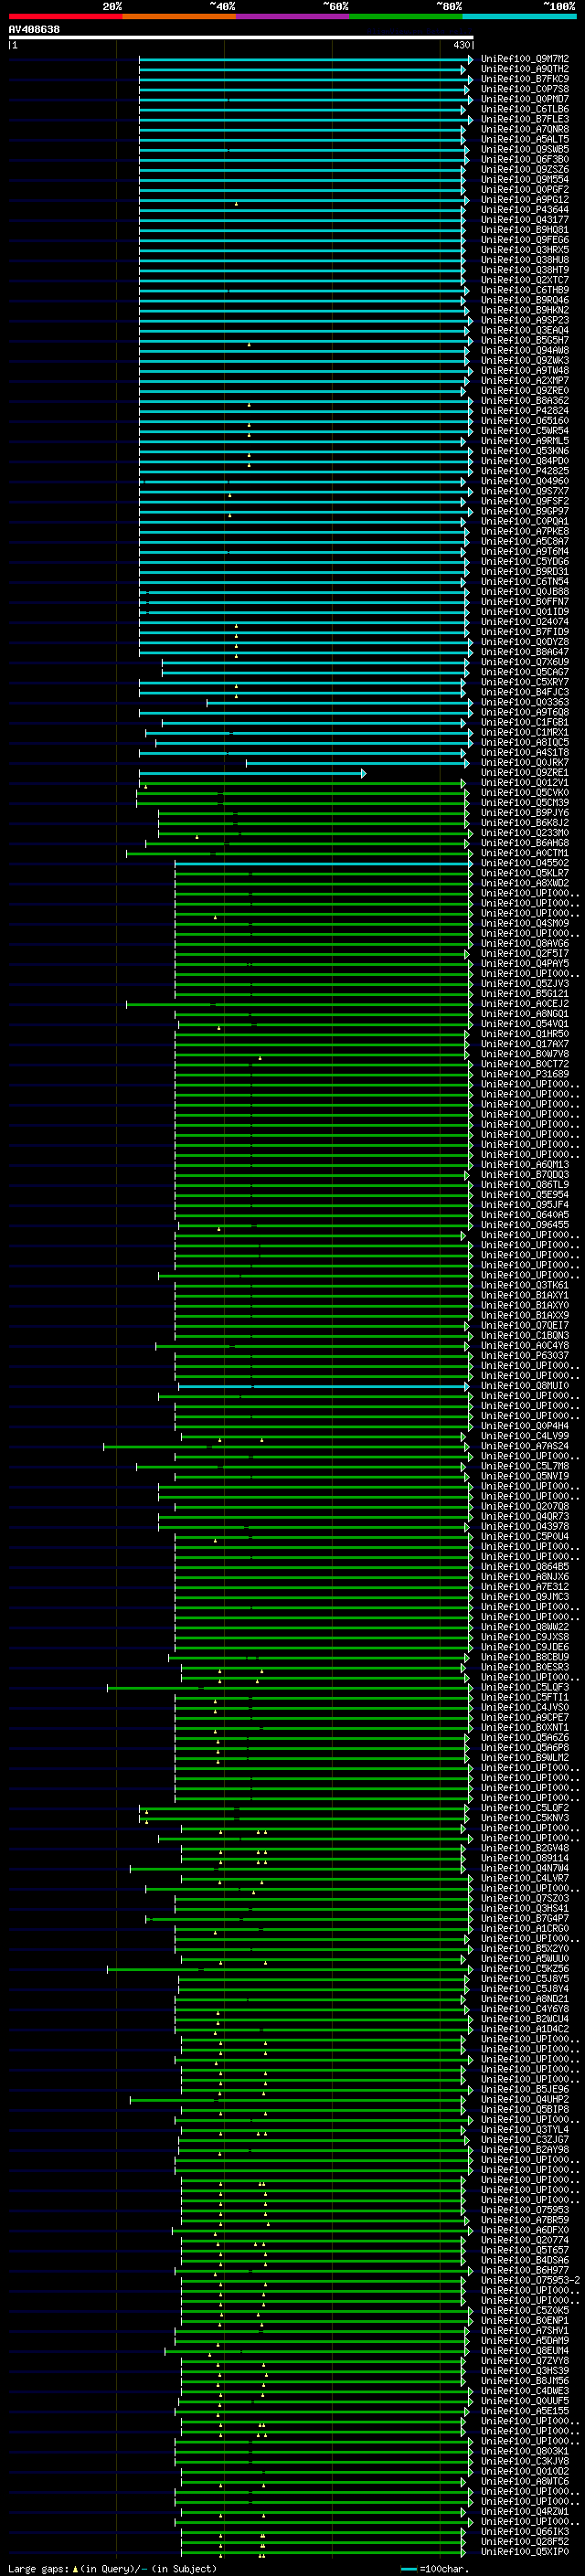Select label UniRef100_Q0JB88

pos(525,592)
